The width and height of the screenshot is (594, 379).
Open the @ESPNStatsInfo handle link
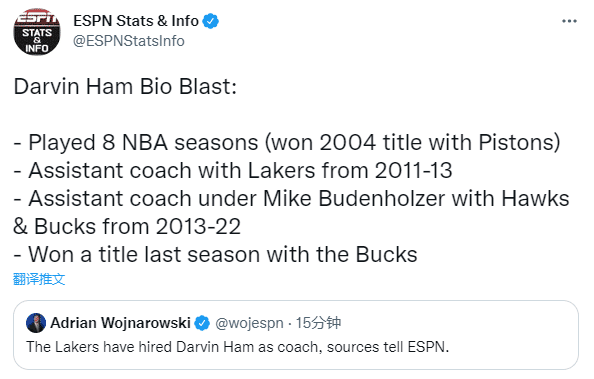[129, 41]
